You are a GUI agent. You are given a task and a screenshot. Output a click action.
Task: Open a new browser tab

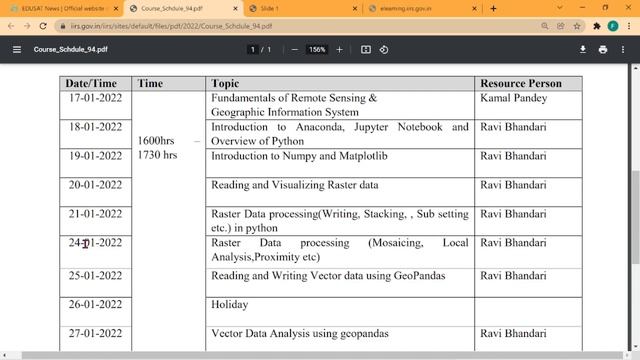click(493, 8)
